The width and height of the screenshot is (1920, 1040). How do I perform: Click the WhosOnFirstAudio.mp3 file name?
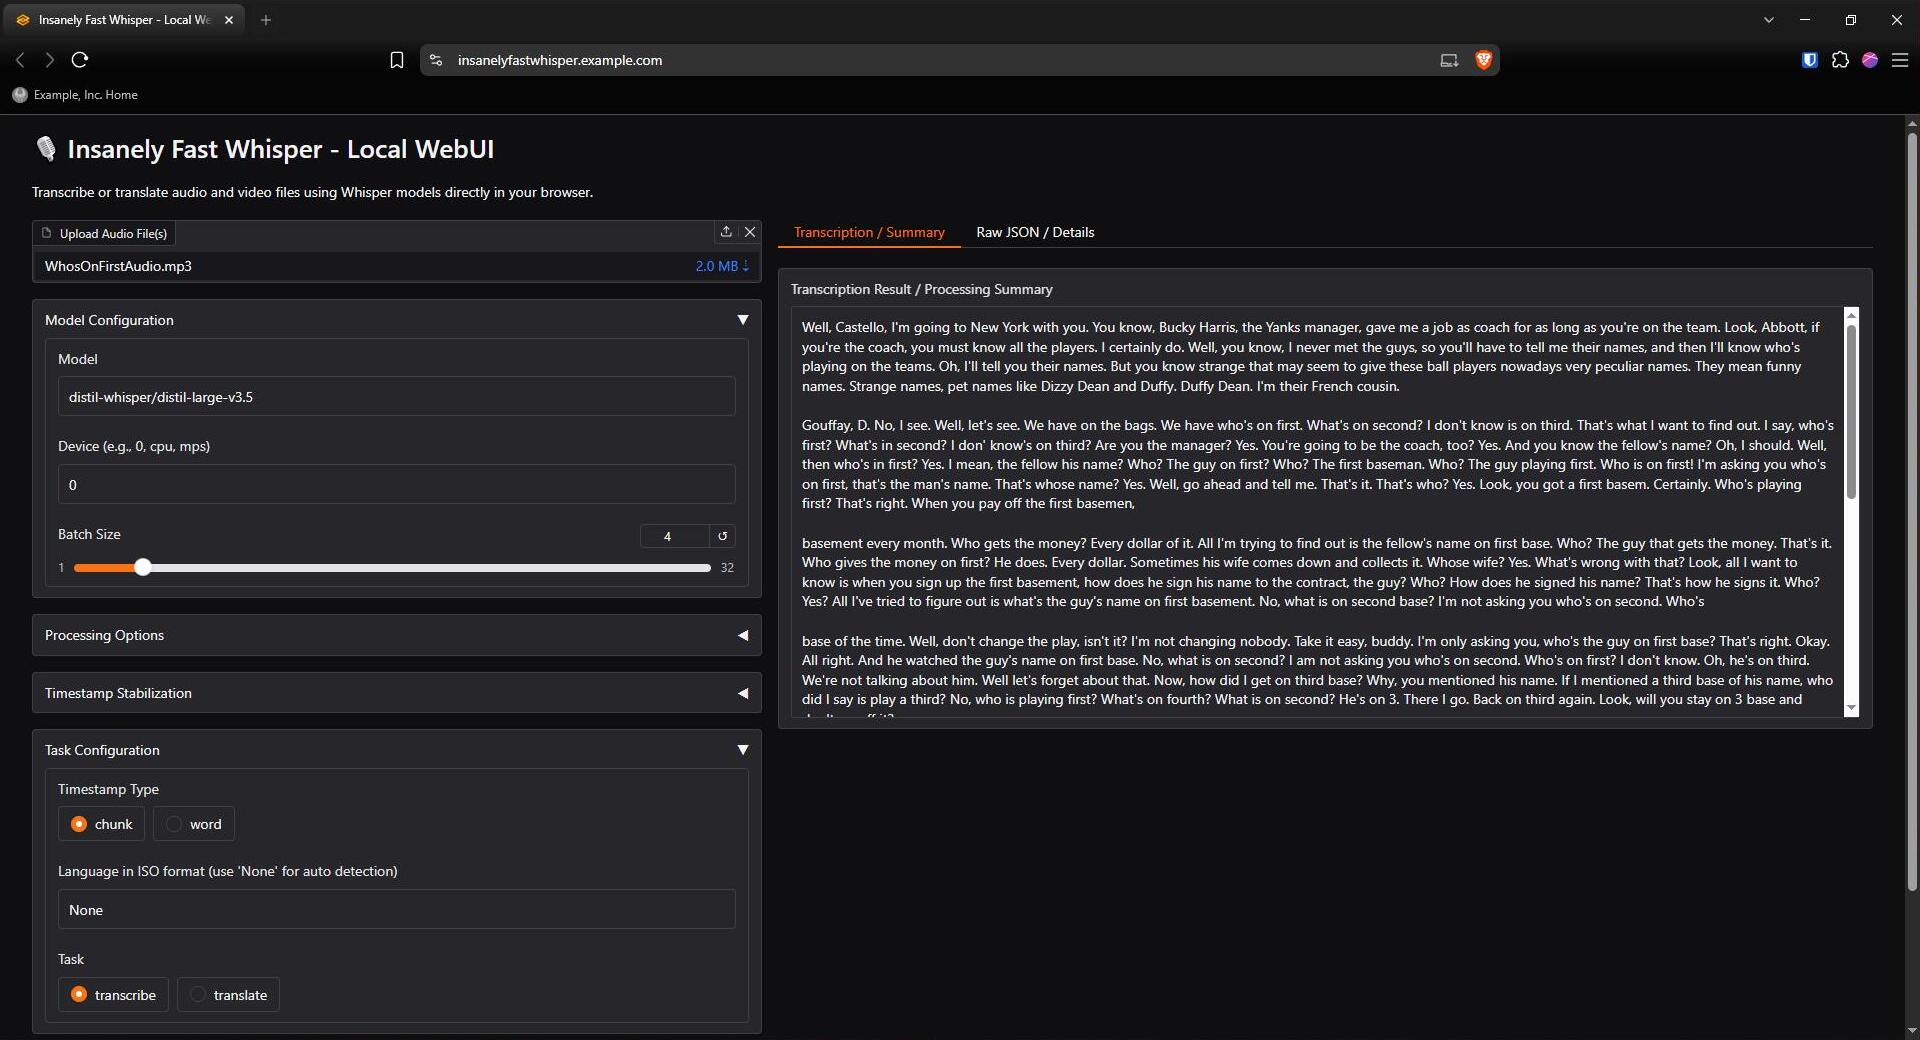point(118,266)
